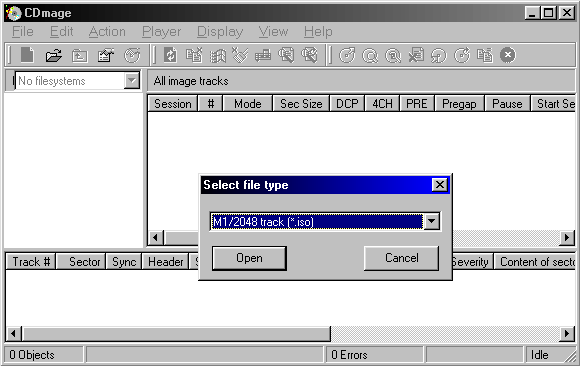This screenshot has width=580, height=366.
Task: Click the Header column header
Action: tap(165, 262)
